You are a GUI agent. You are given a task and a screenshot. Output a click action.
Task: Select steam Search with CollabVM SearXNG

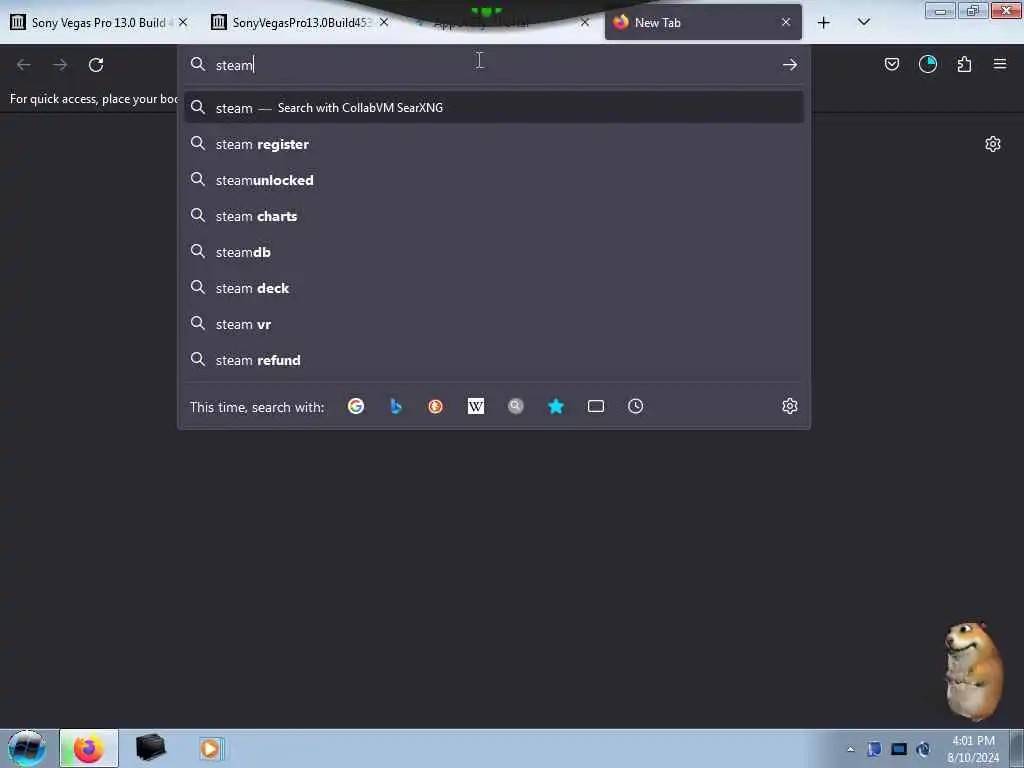tap(494, 107)
